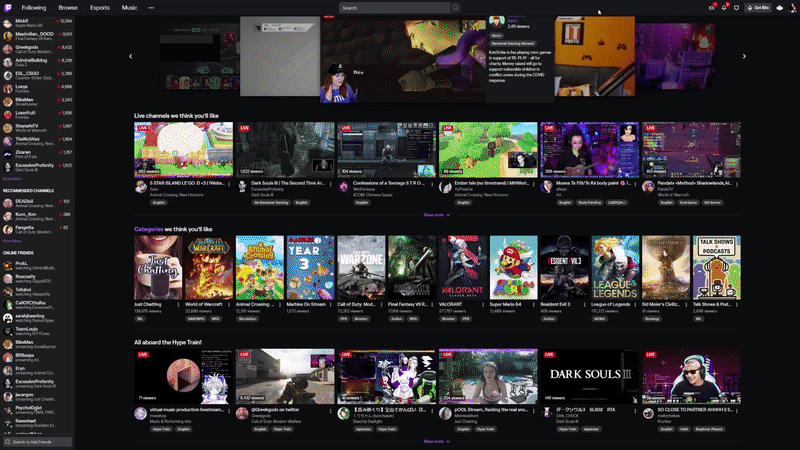Go to previous featured stream carousel arrow
This screenshot has width=800, height=450.
131,56
